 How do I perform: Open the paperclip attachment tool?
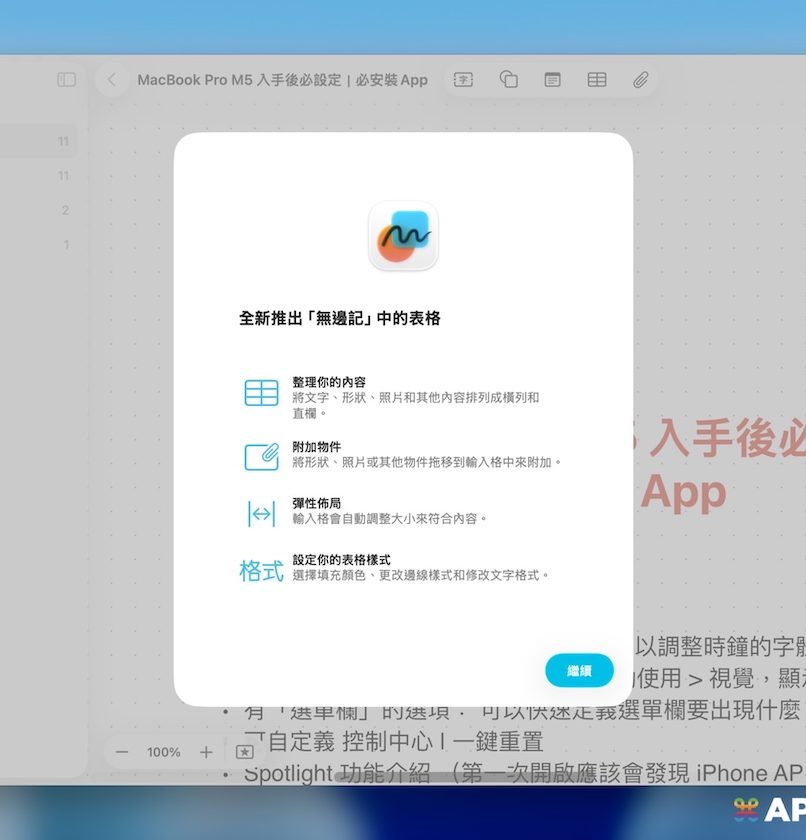[x=641, y=80]
